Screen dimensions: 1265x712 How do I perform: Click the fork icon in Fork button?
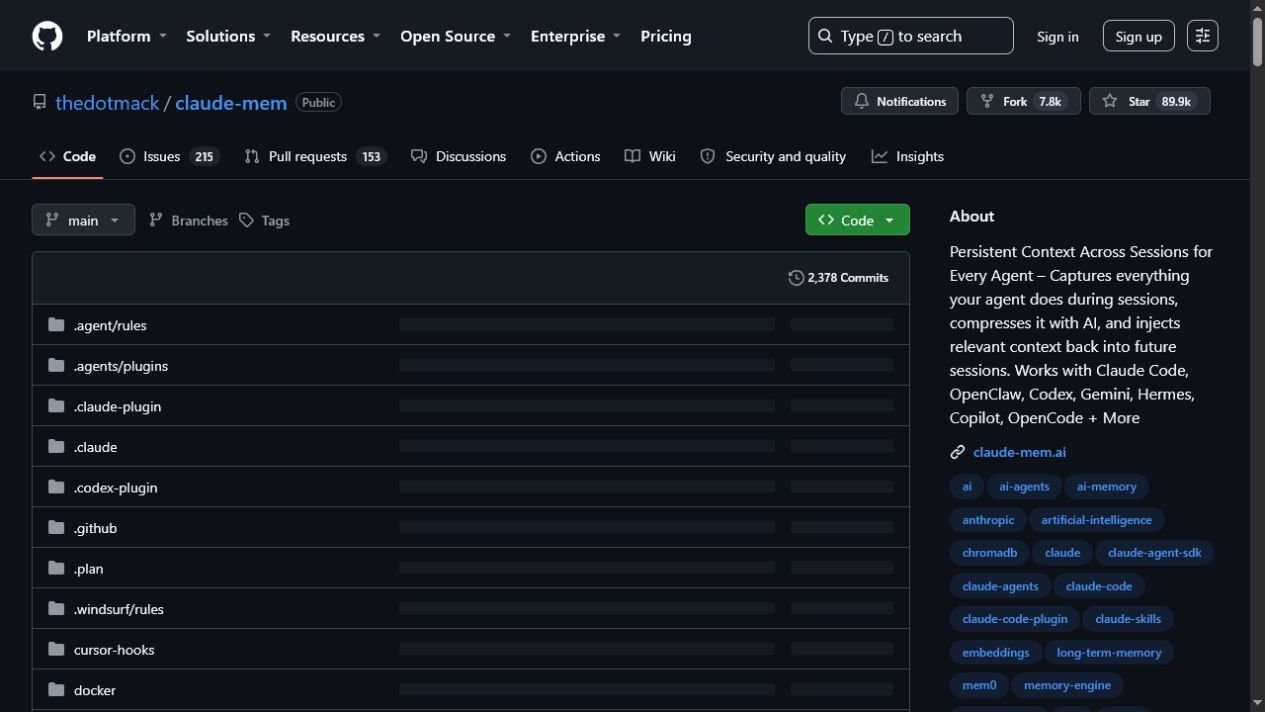pyautogui.click(x=987, y=101)
